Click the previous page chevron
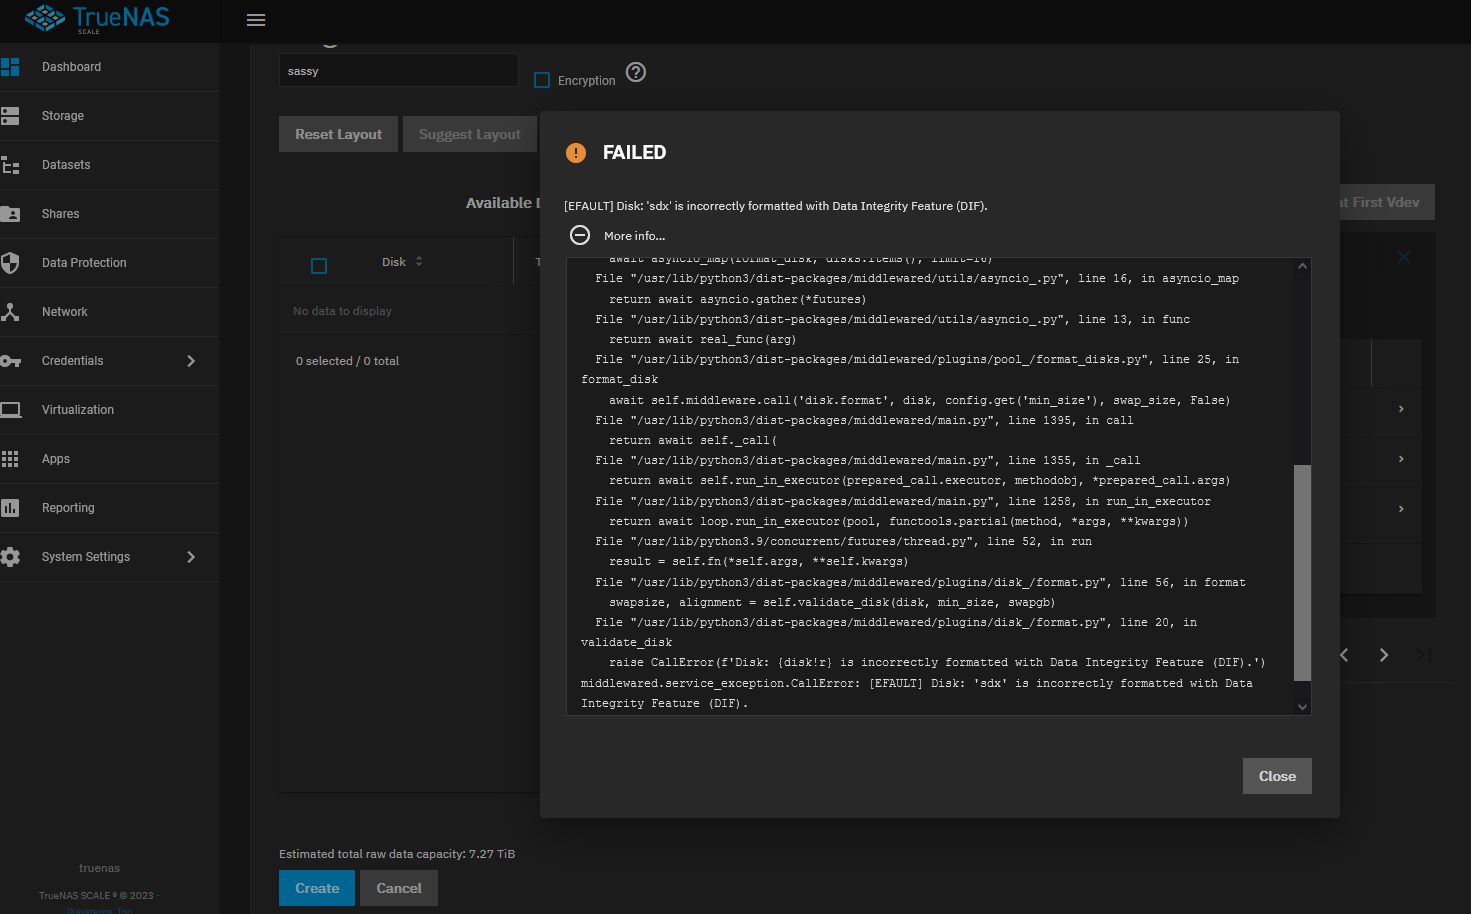Image resolution: width=1471 pixels, height=914 pixels. coord(1344,655)
